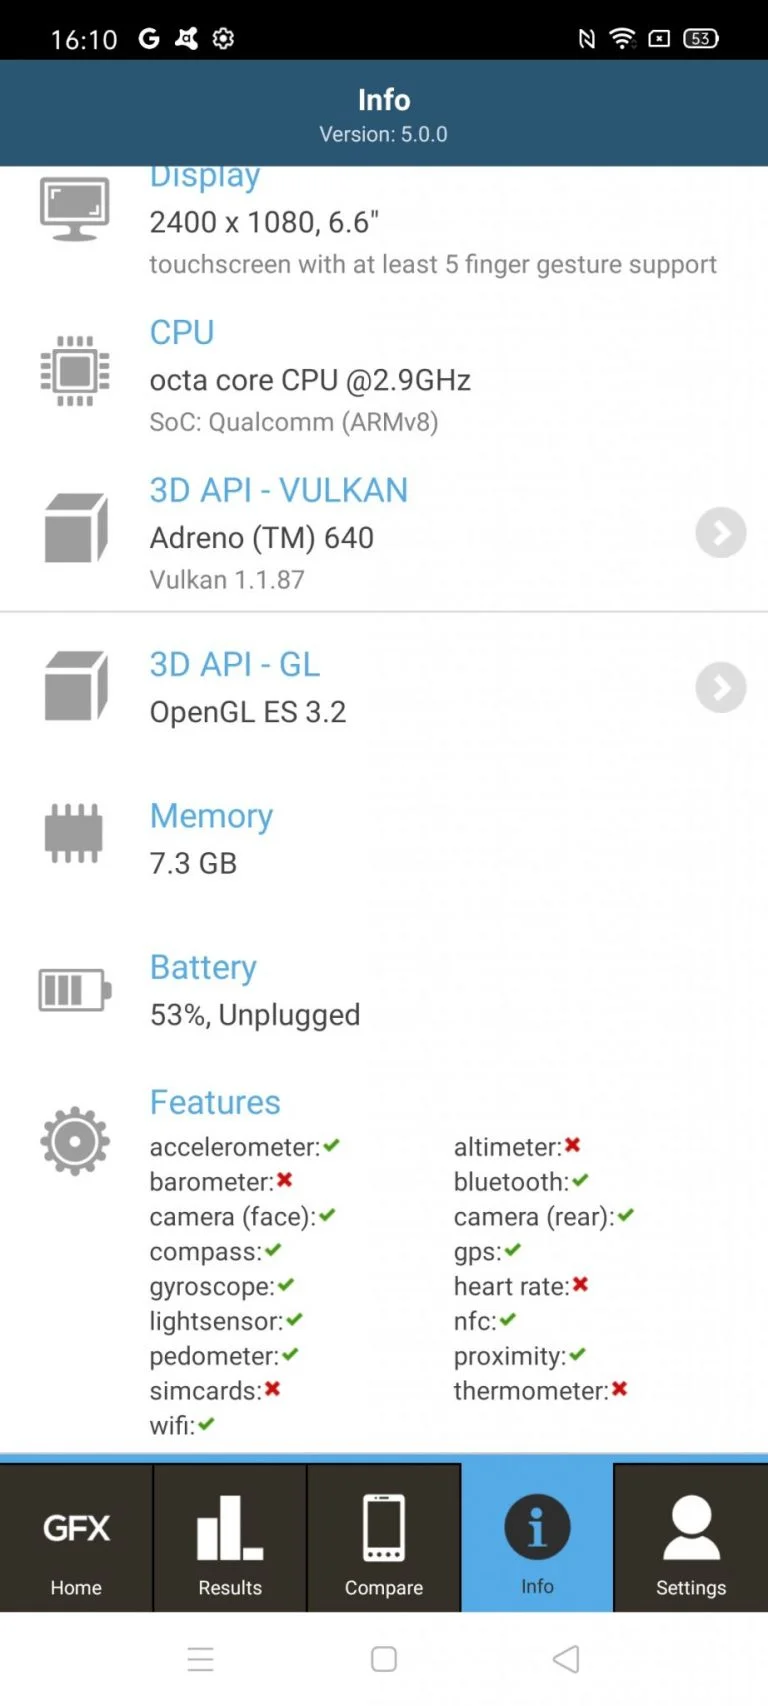Click the barometer red cross mark
Viewport: 768px width, 1706px height.
click(x=285, y=1180)
